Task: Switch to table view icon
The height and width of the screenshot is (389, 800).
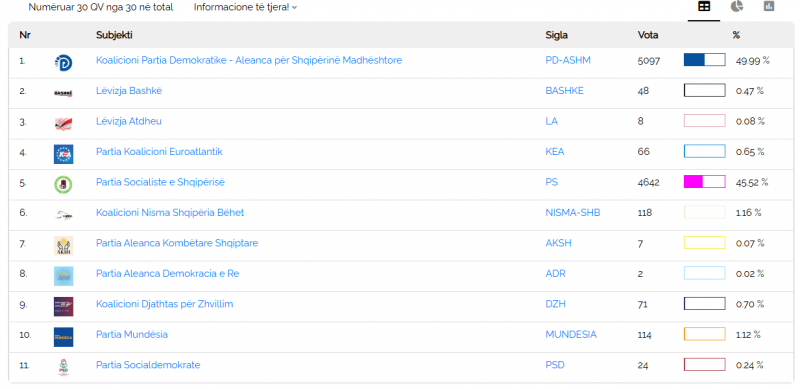Action: (x=704, y=7)
